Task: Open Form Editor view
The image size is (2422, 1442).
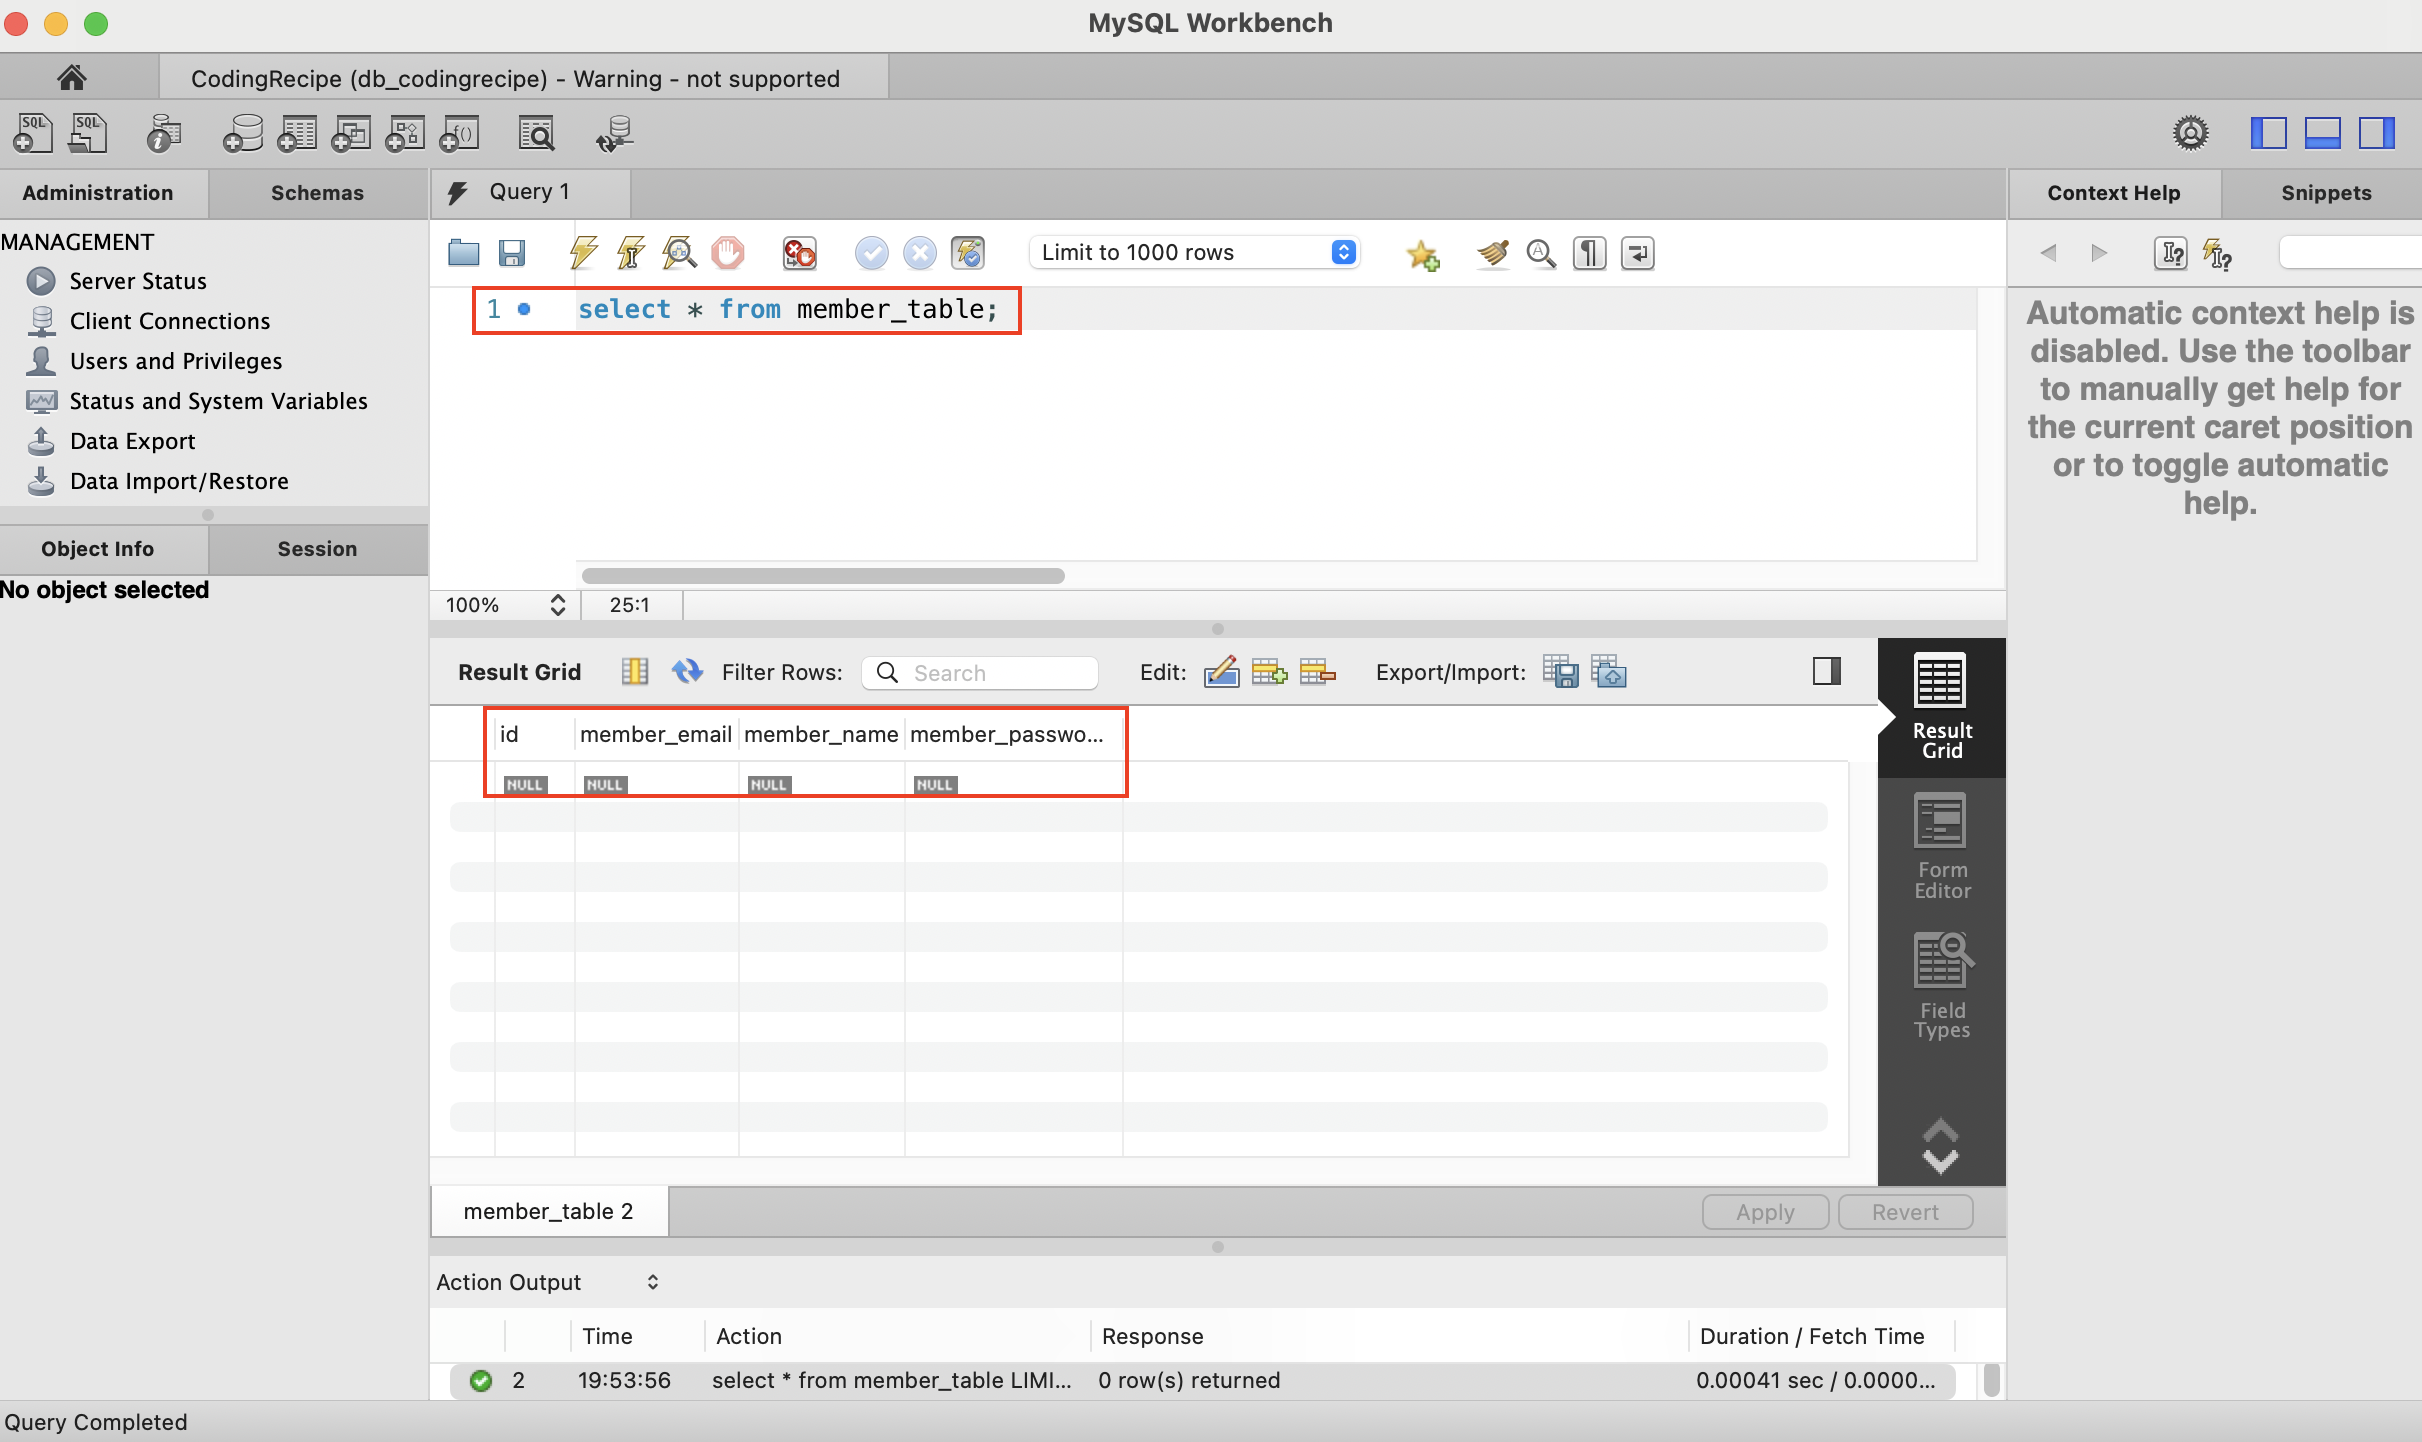Action: coord(1941,847)
